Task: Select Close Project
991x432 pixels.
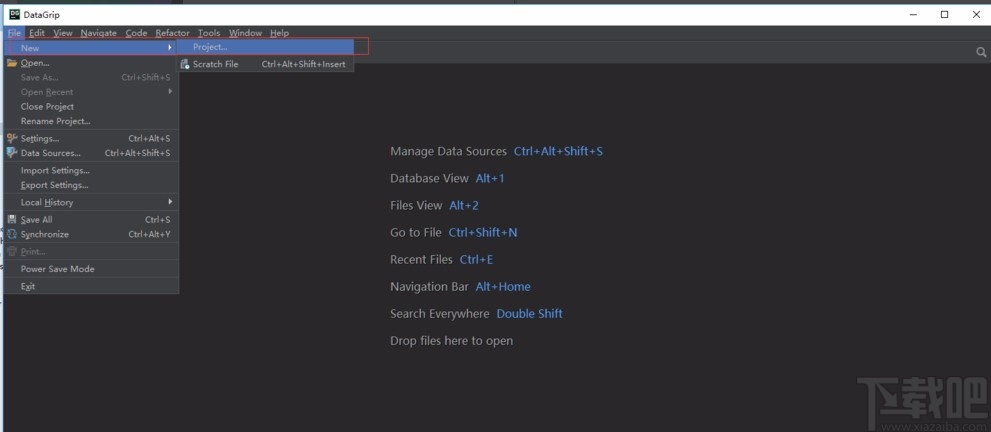Action: pos(47,106)
